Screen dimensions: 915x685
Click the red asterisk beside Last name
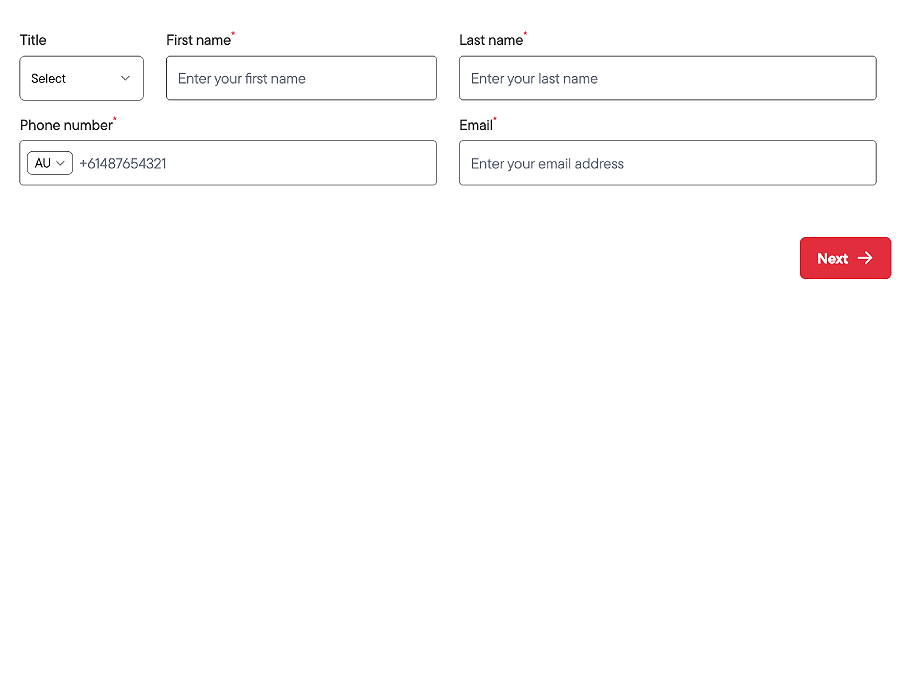tap(525, 33)
